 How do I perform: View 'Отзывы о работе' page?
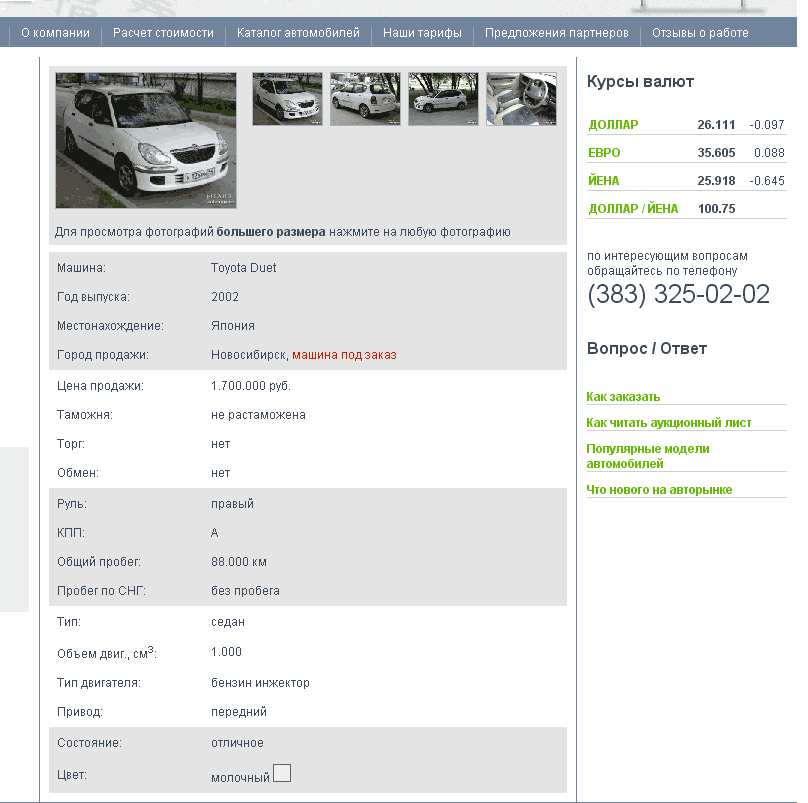[x=700, y=33]
